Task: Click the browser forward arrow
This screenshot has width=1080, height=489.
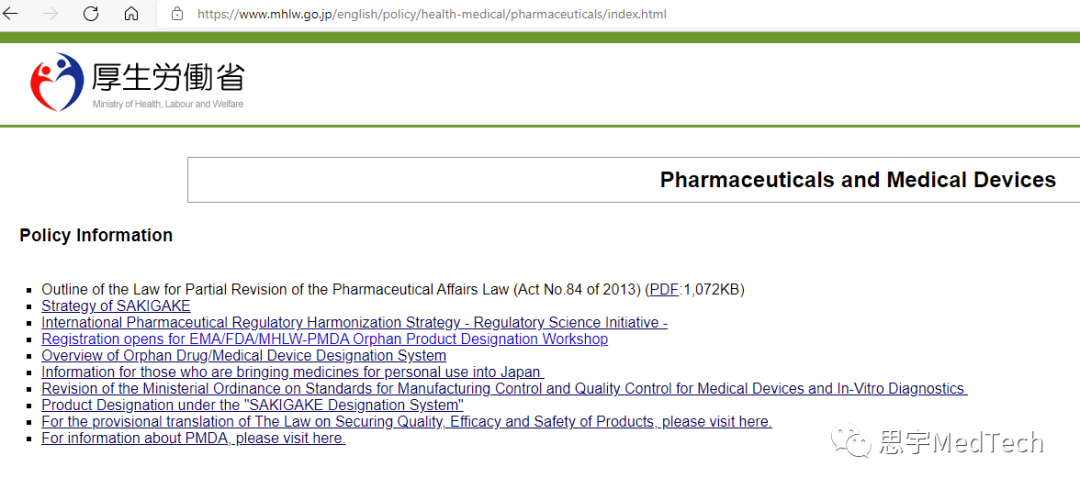Action: tap(50, 14)
